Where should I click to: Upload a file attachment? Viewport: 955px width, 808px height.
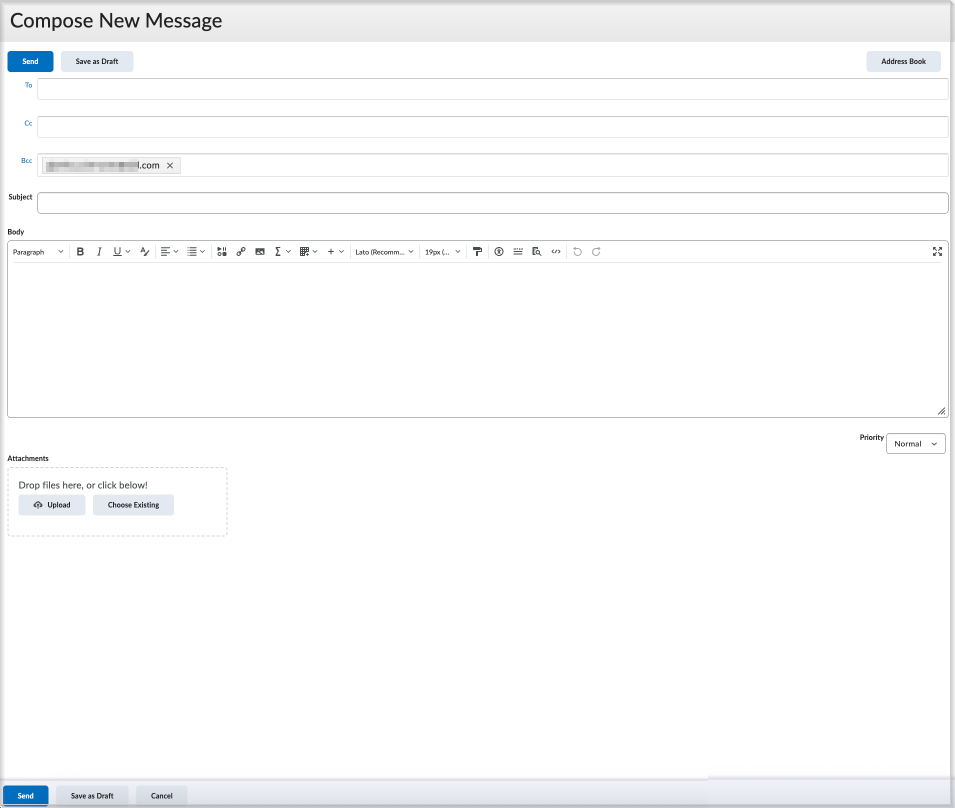[x=51, y=504]
